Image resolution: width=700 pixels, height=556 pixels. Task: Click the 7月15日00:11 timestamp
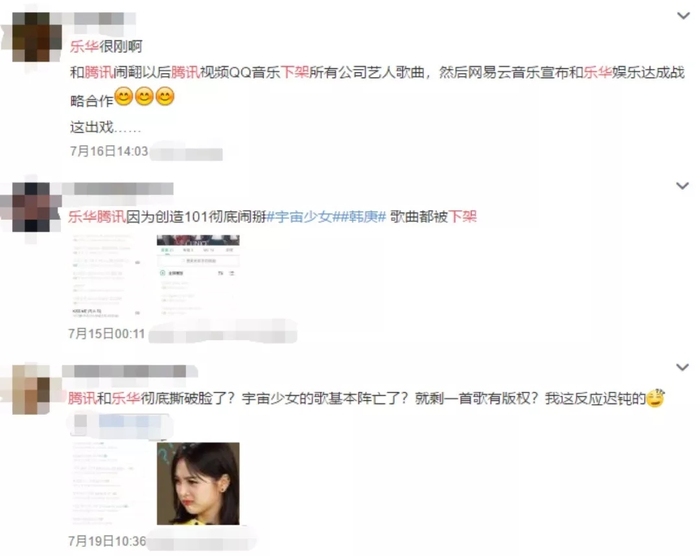pyautogui.click(x=107, y=334)
